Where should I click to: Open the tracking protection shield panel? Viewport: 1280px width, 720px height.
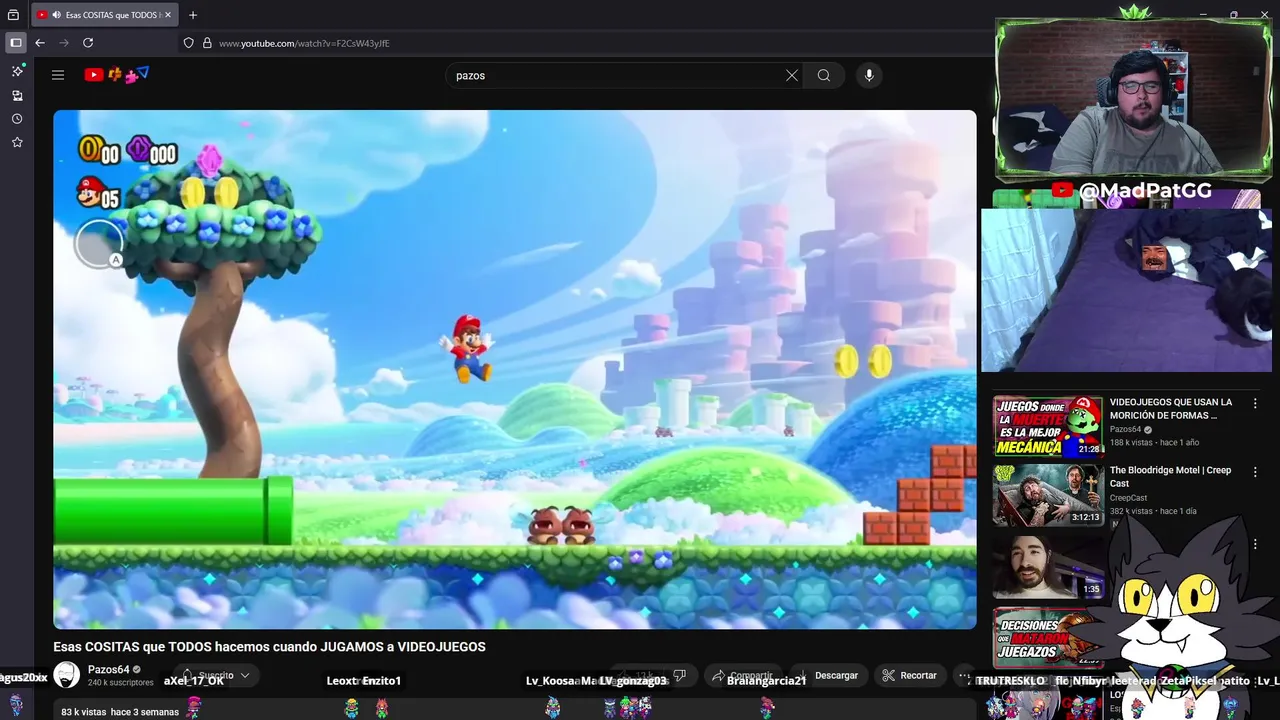pos(188,43)
